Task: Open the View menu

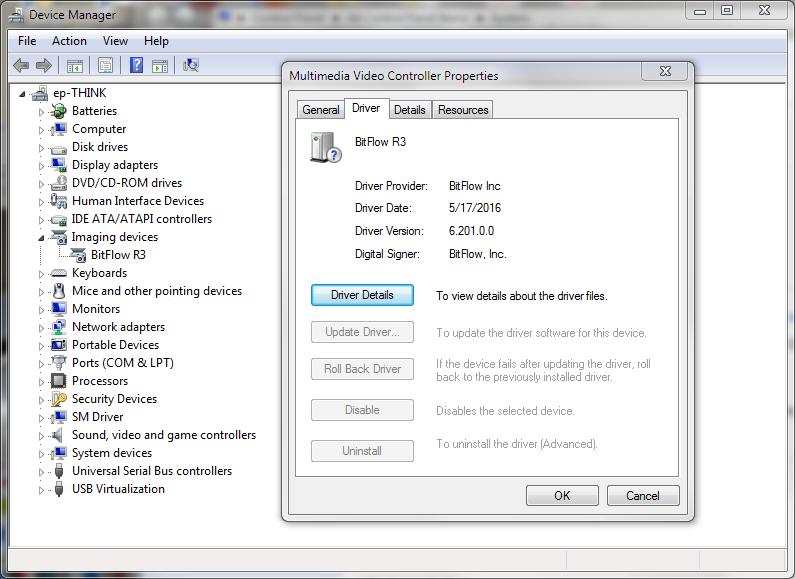Action: pyautogui.click(x=115, y=41)
